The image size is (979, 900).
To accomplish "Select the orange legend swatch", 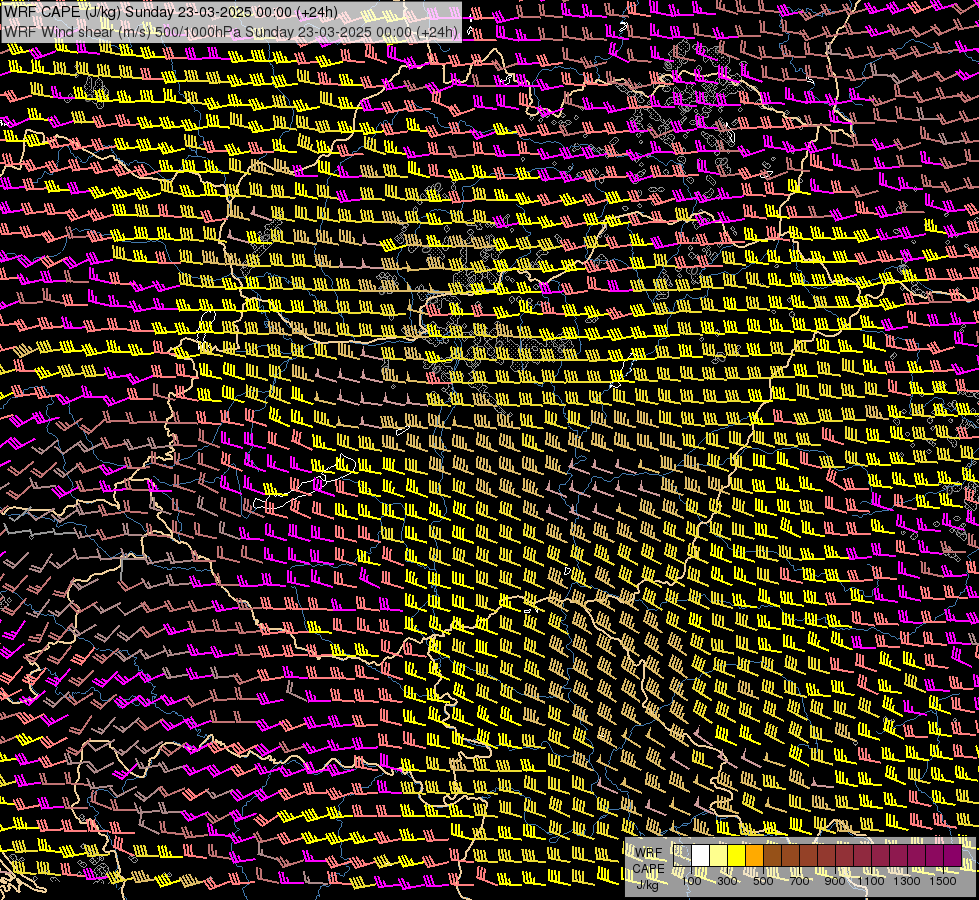I will (x=754, y=855).
